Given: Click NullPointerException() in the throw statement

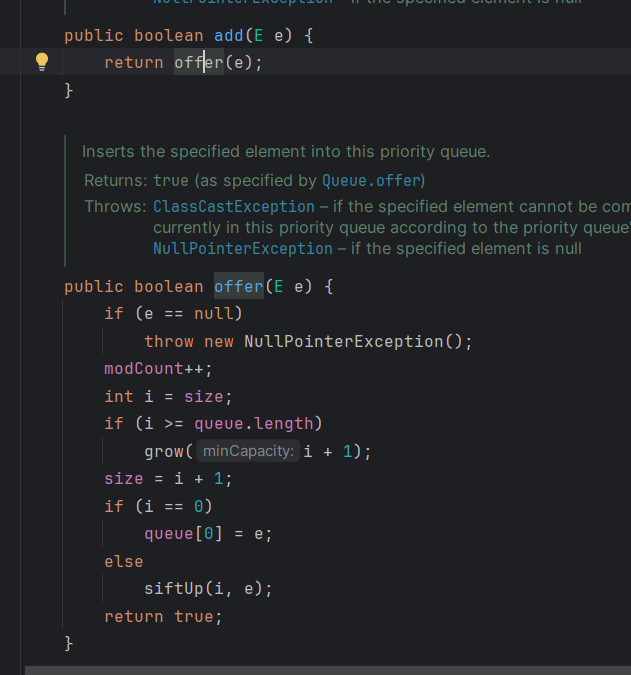Looking at the screenshot, I should [357, 341].
